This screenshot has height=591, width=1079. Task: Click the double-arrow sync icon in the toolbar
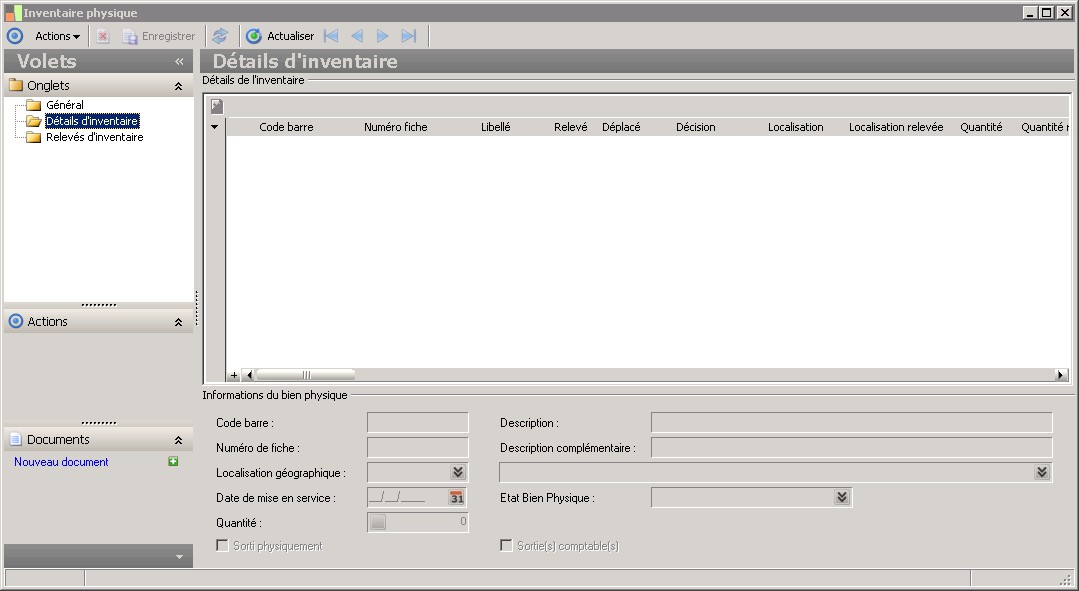[x=220, y=36]
